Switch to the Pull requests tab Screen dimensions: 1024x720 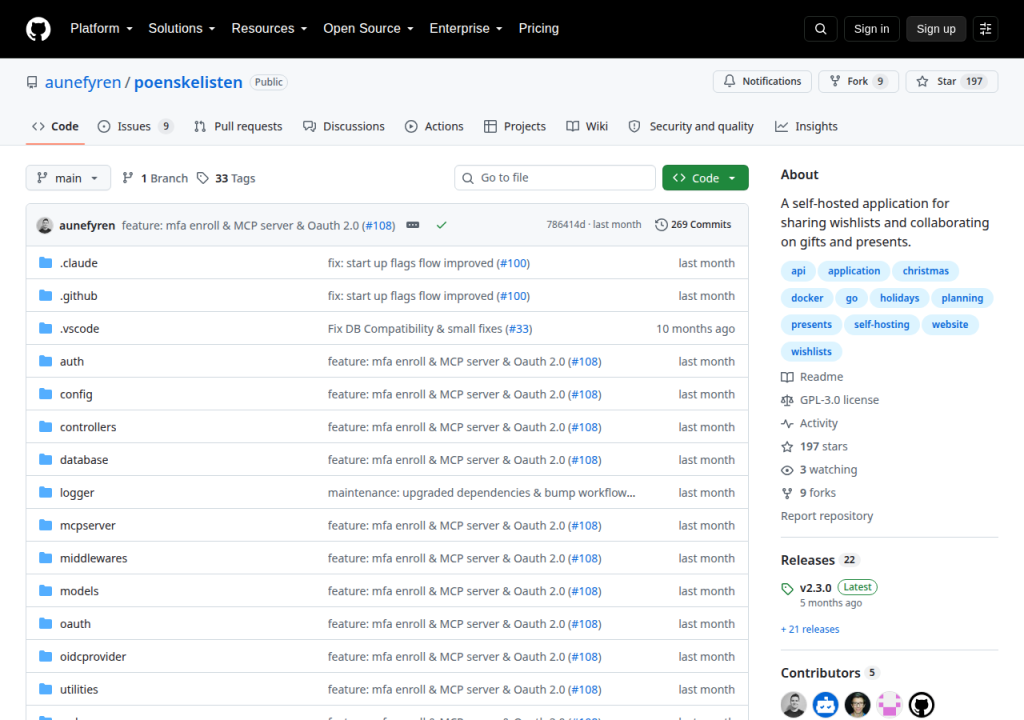pos(238,127)
